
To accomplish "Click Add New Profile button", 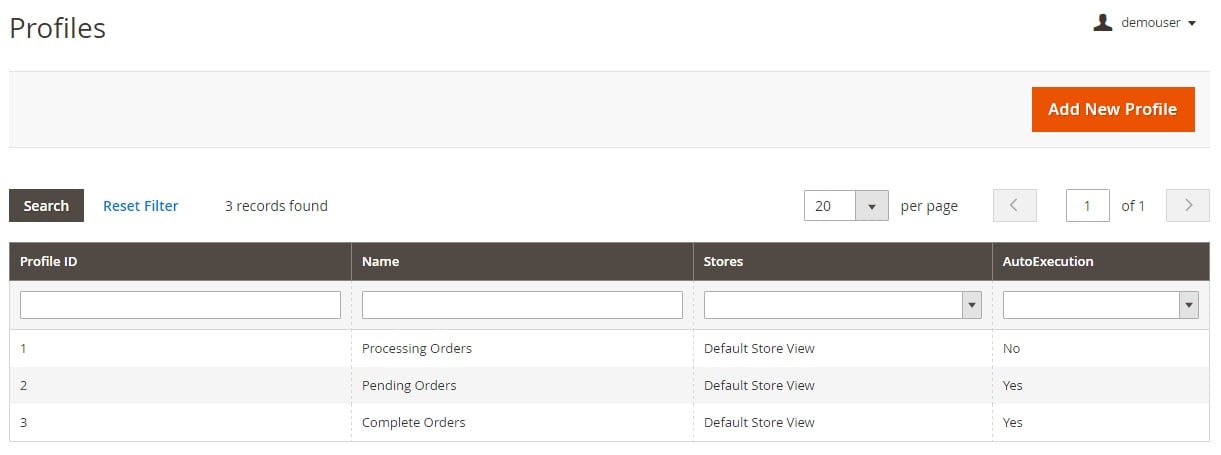I will click(1112, 109).
